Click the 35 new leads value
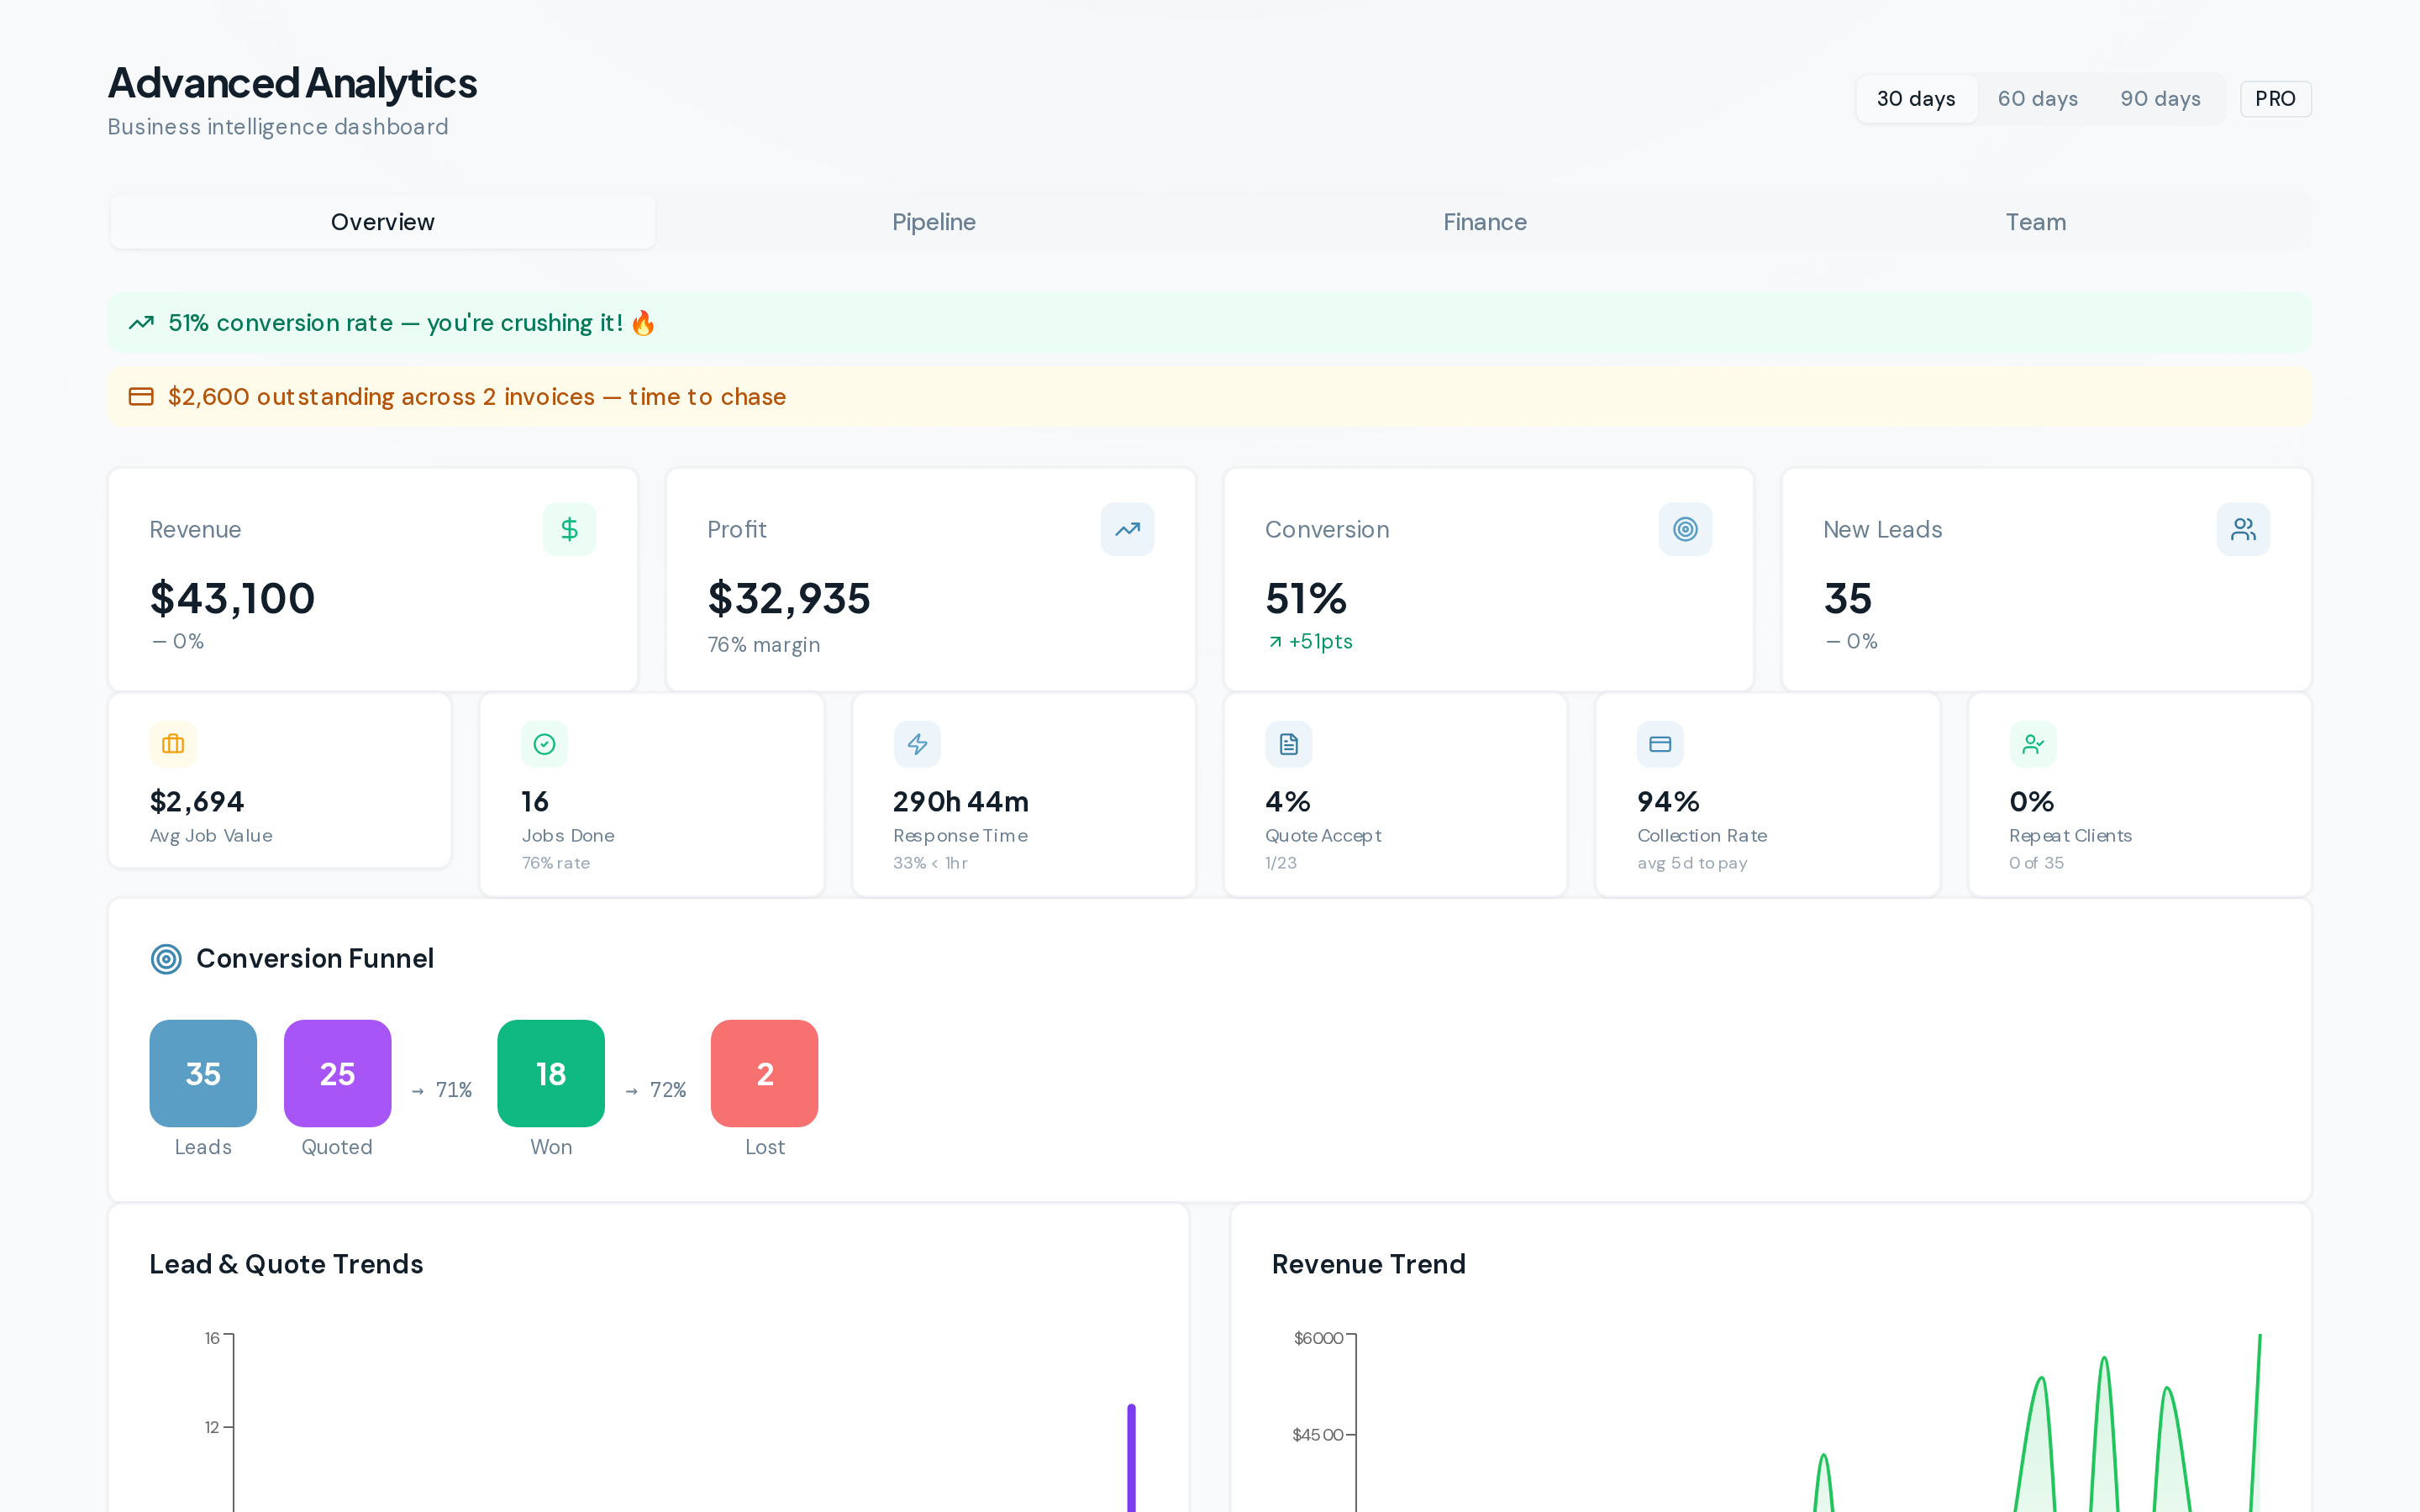Screen dimensions: 2420x1512 click(x=1848, y=598)
